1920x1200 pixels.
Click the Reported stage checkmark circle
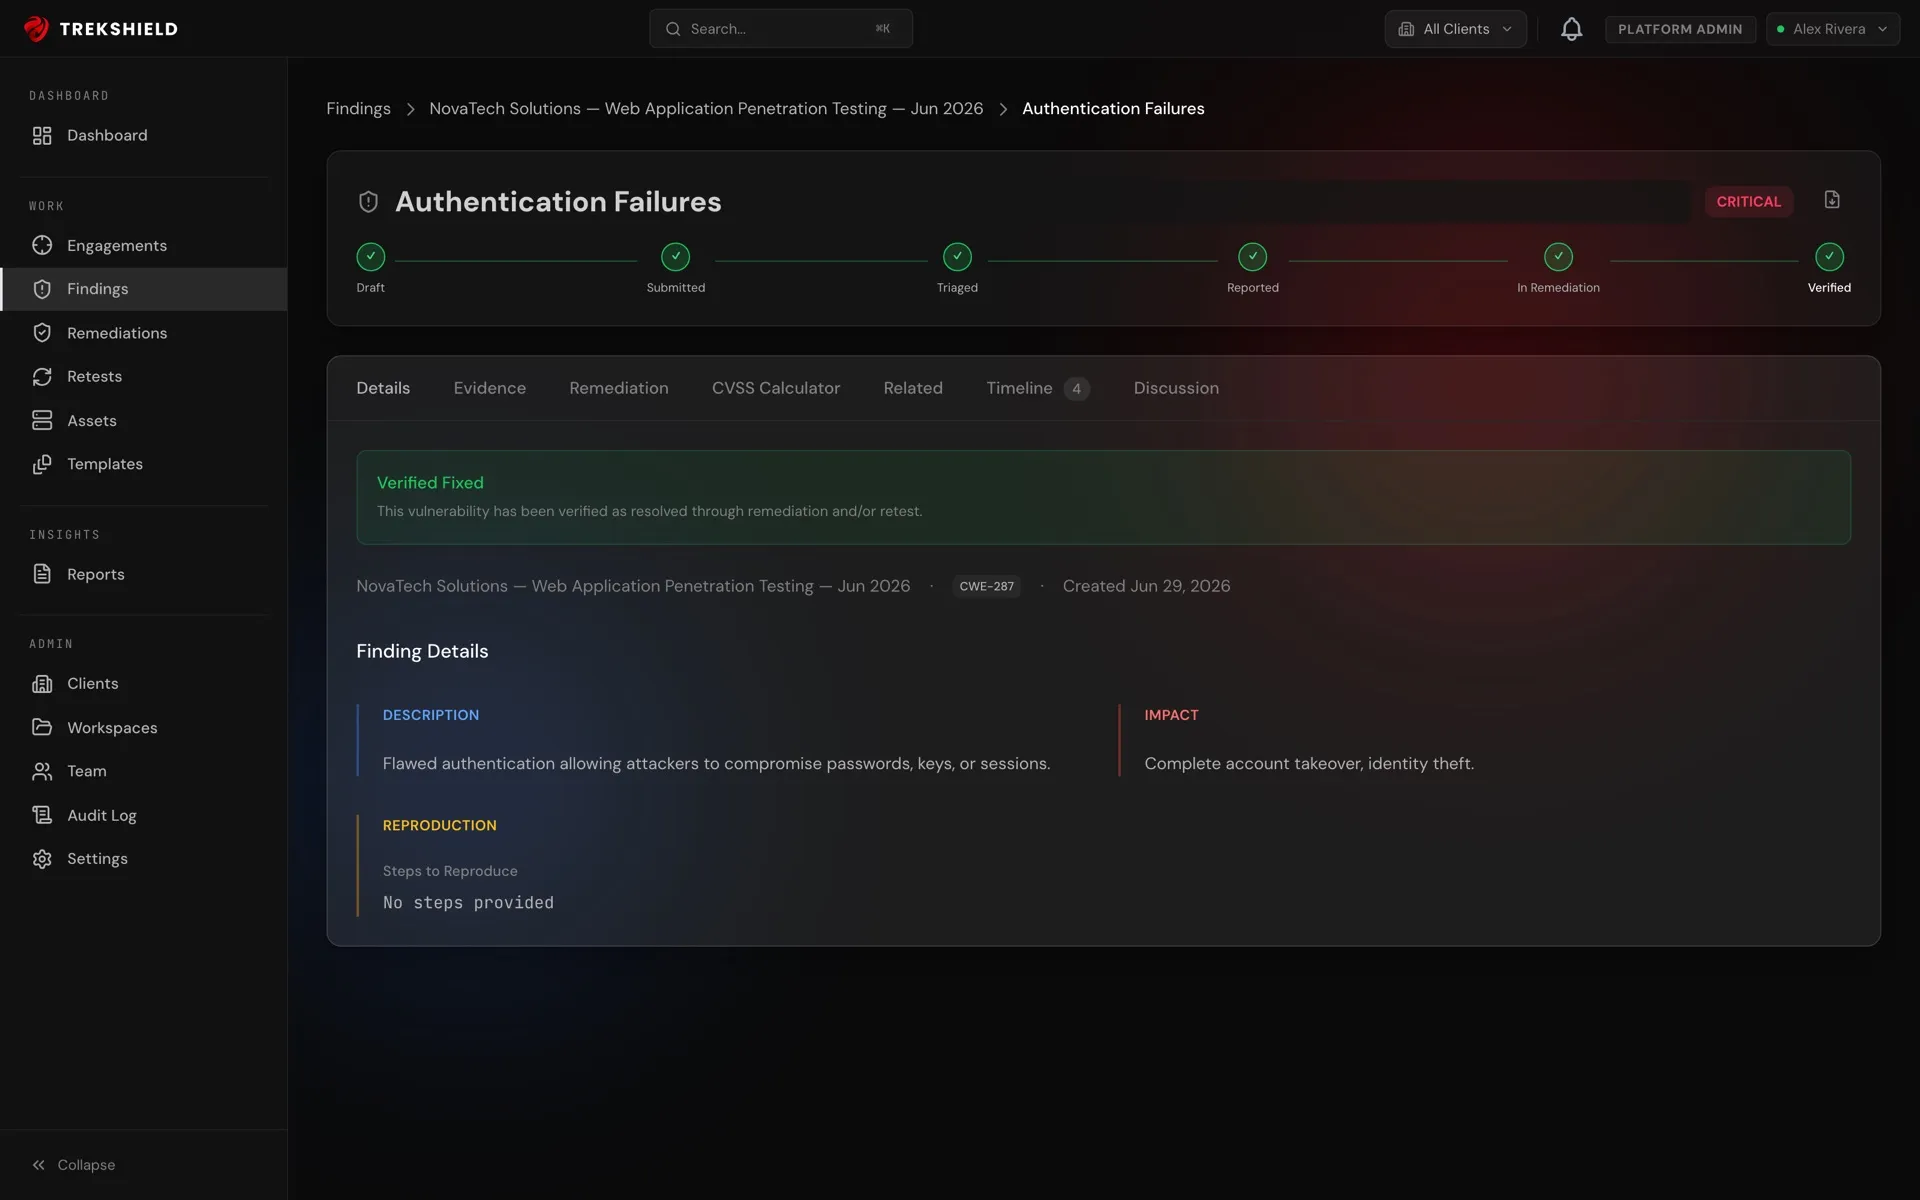pos(1253,257)
